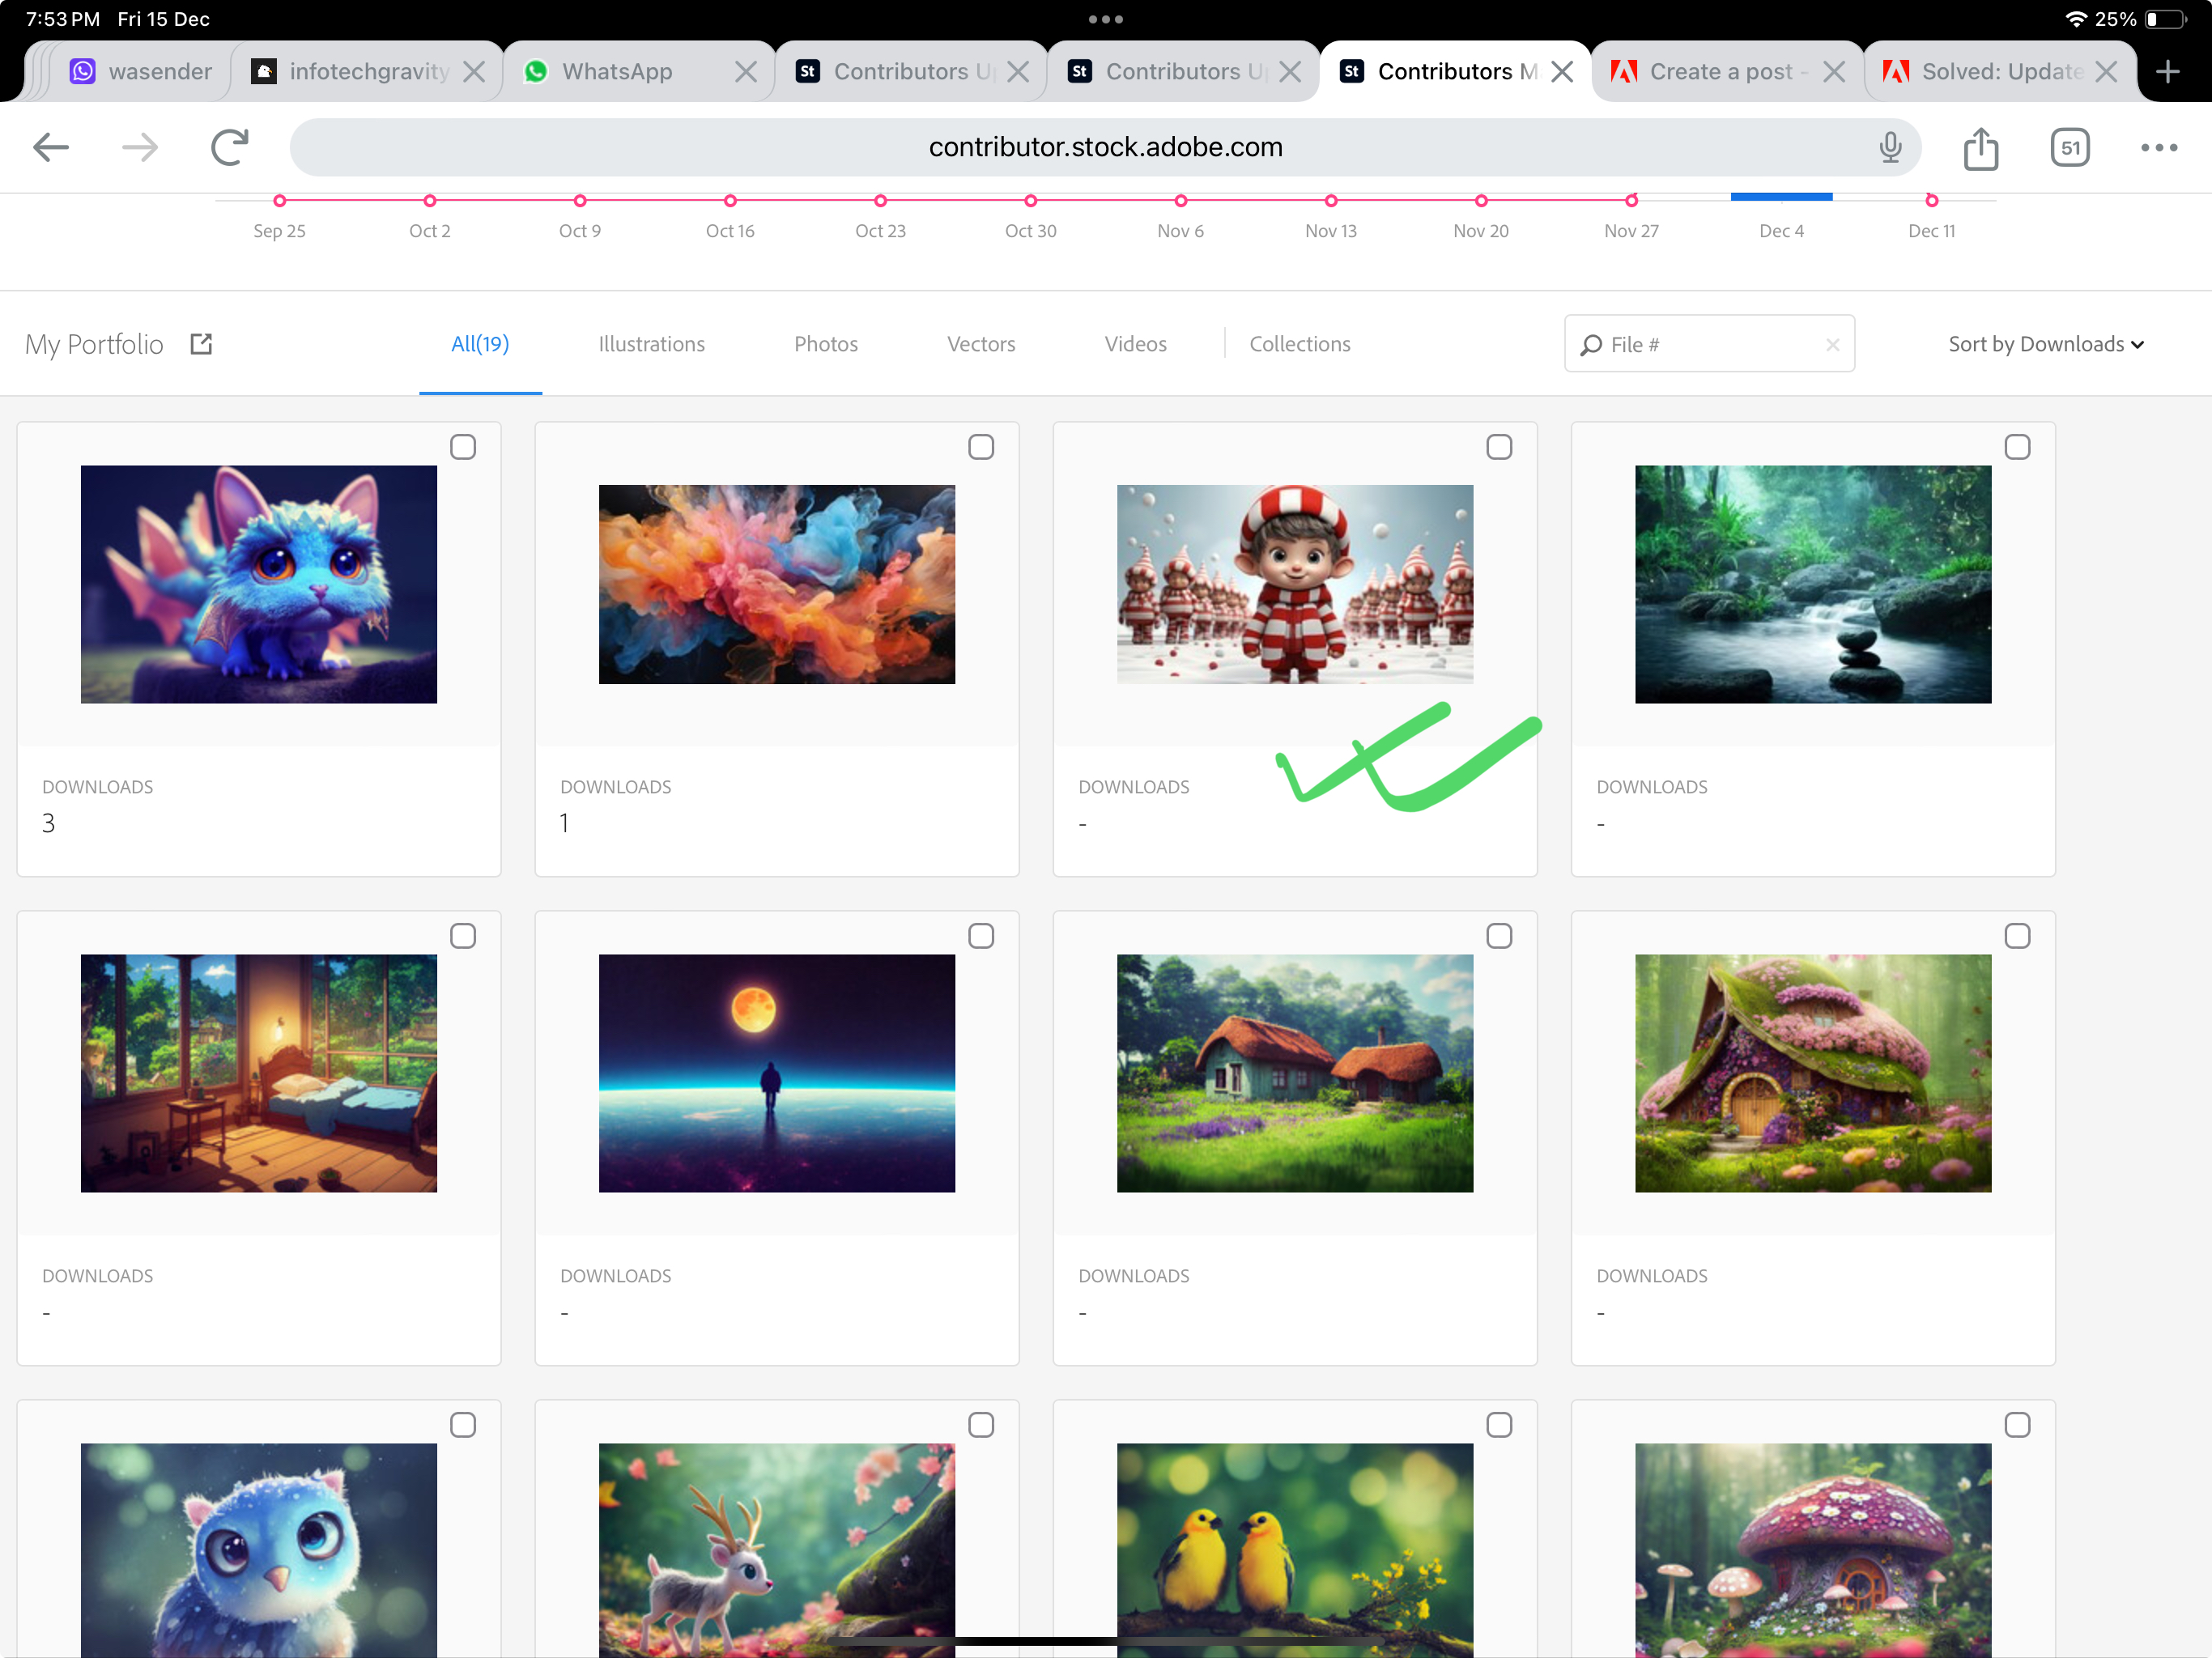The height and width of the screenshot is (1658, 2212).
Task: Tap the back navigation arrow
Action: click(50, 147)
